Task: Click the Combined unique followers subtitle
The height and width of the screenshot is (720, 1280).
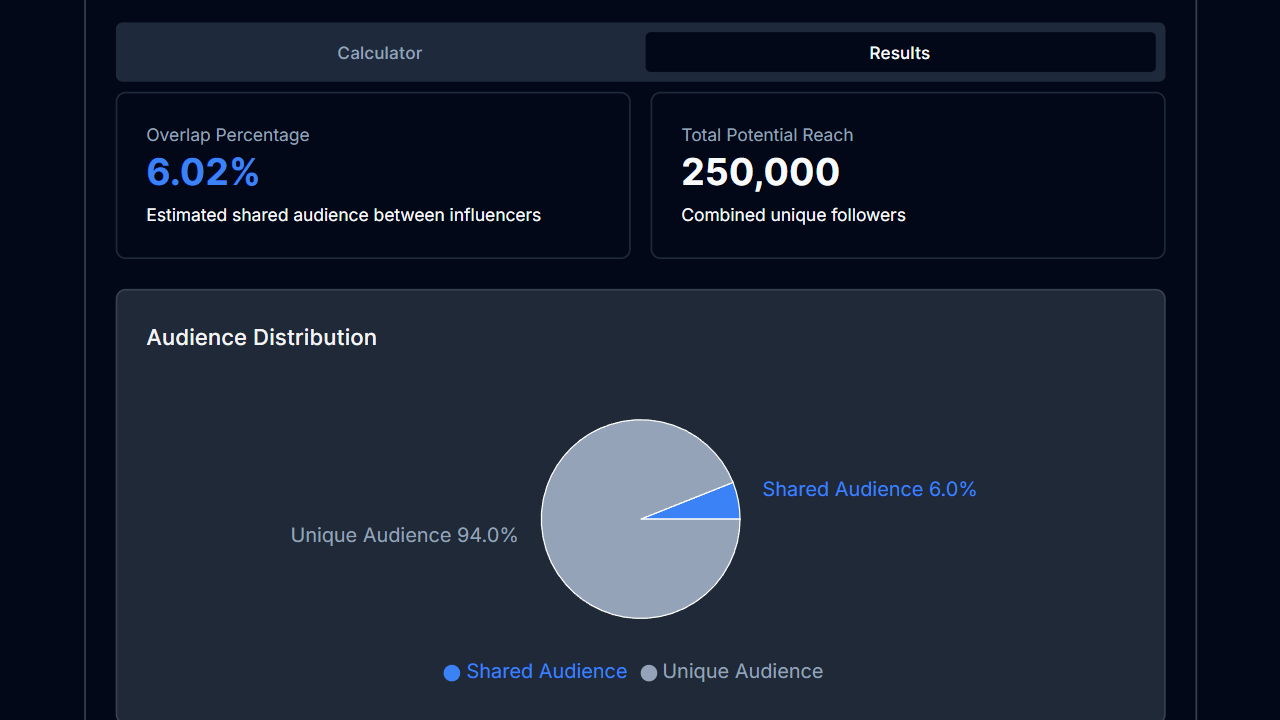Action: pyautogui.click(x=793, y=215)
